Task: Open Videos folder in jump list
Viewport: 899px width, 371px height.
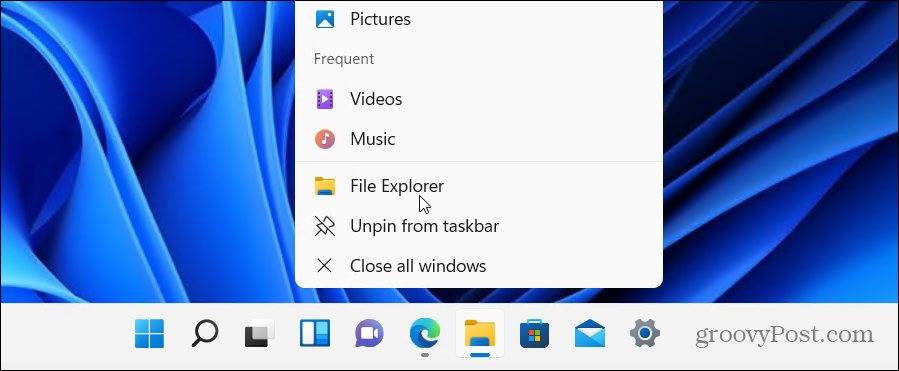Action: pos(479,99)
